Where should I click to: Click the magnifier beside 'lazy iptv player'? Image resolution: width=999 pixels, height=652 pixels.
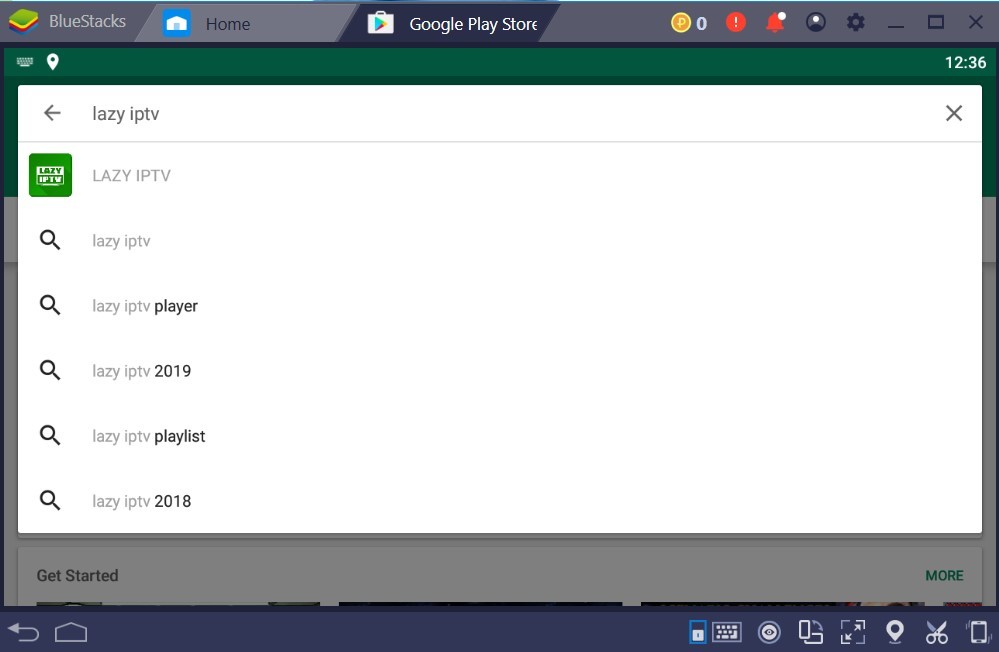(x=50, y=305)
